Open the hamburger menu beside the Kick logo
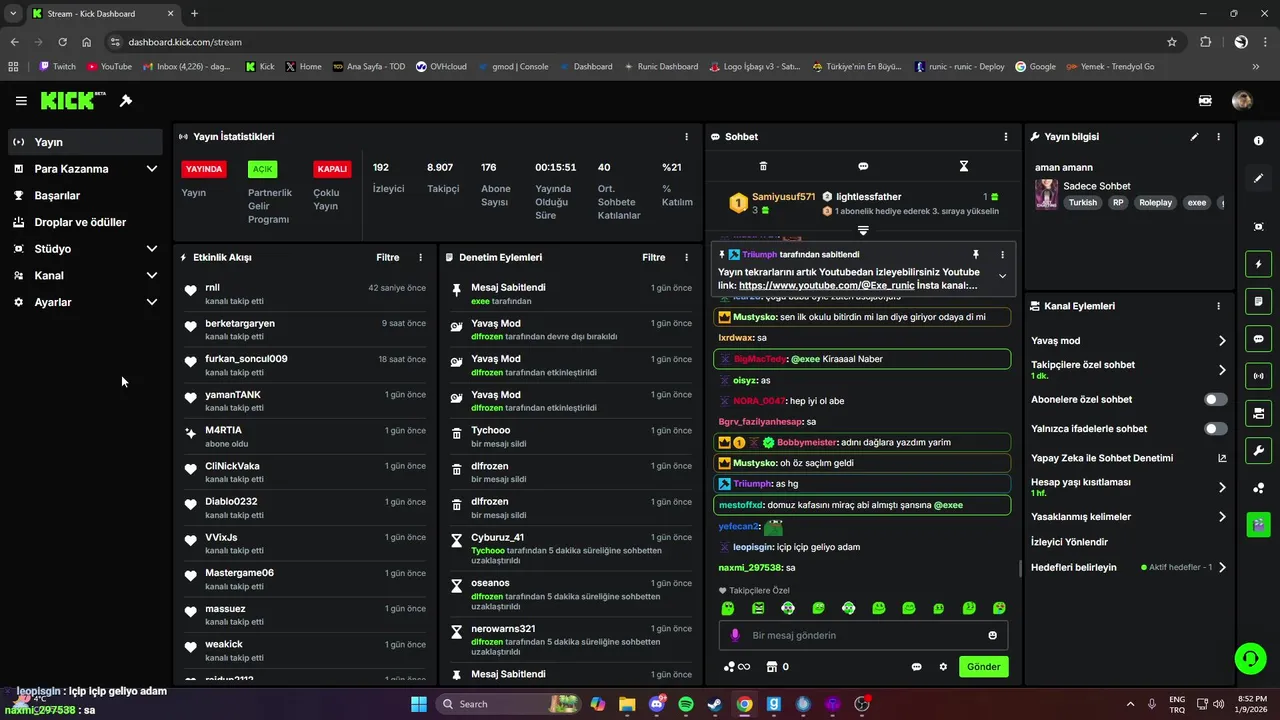Screen dimensions: 1280x720 point(21,101)
